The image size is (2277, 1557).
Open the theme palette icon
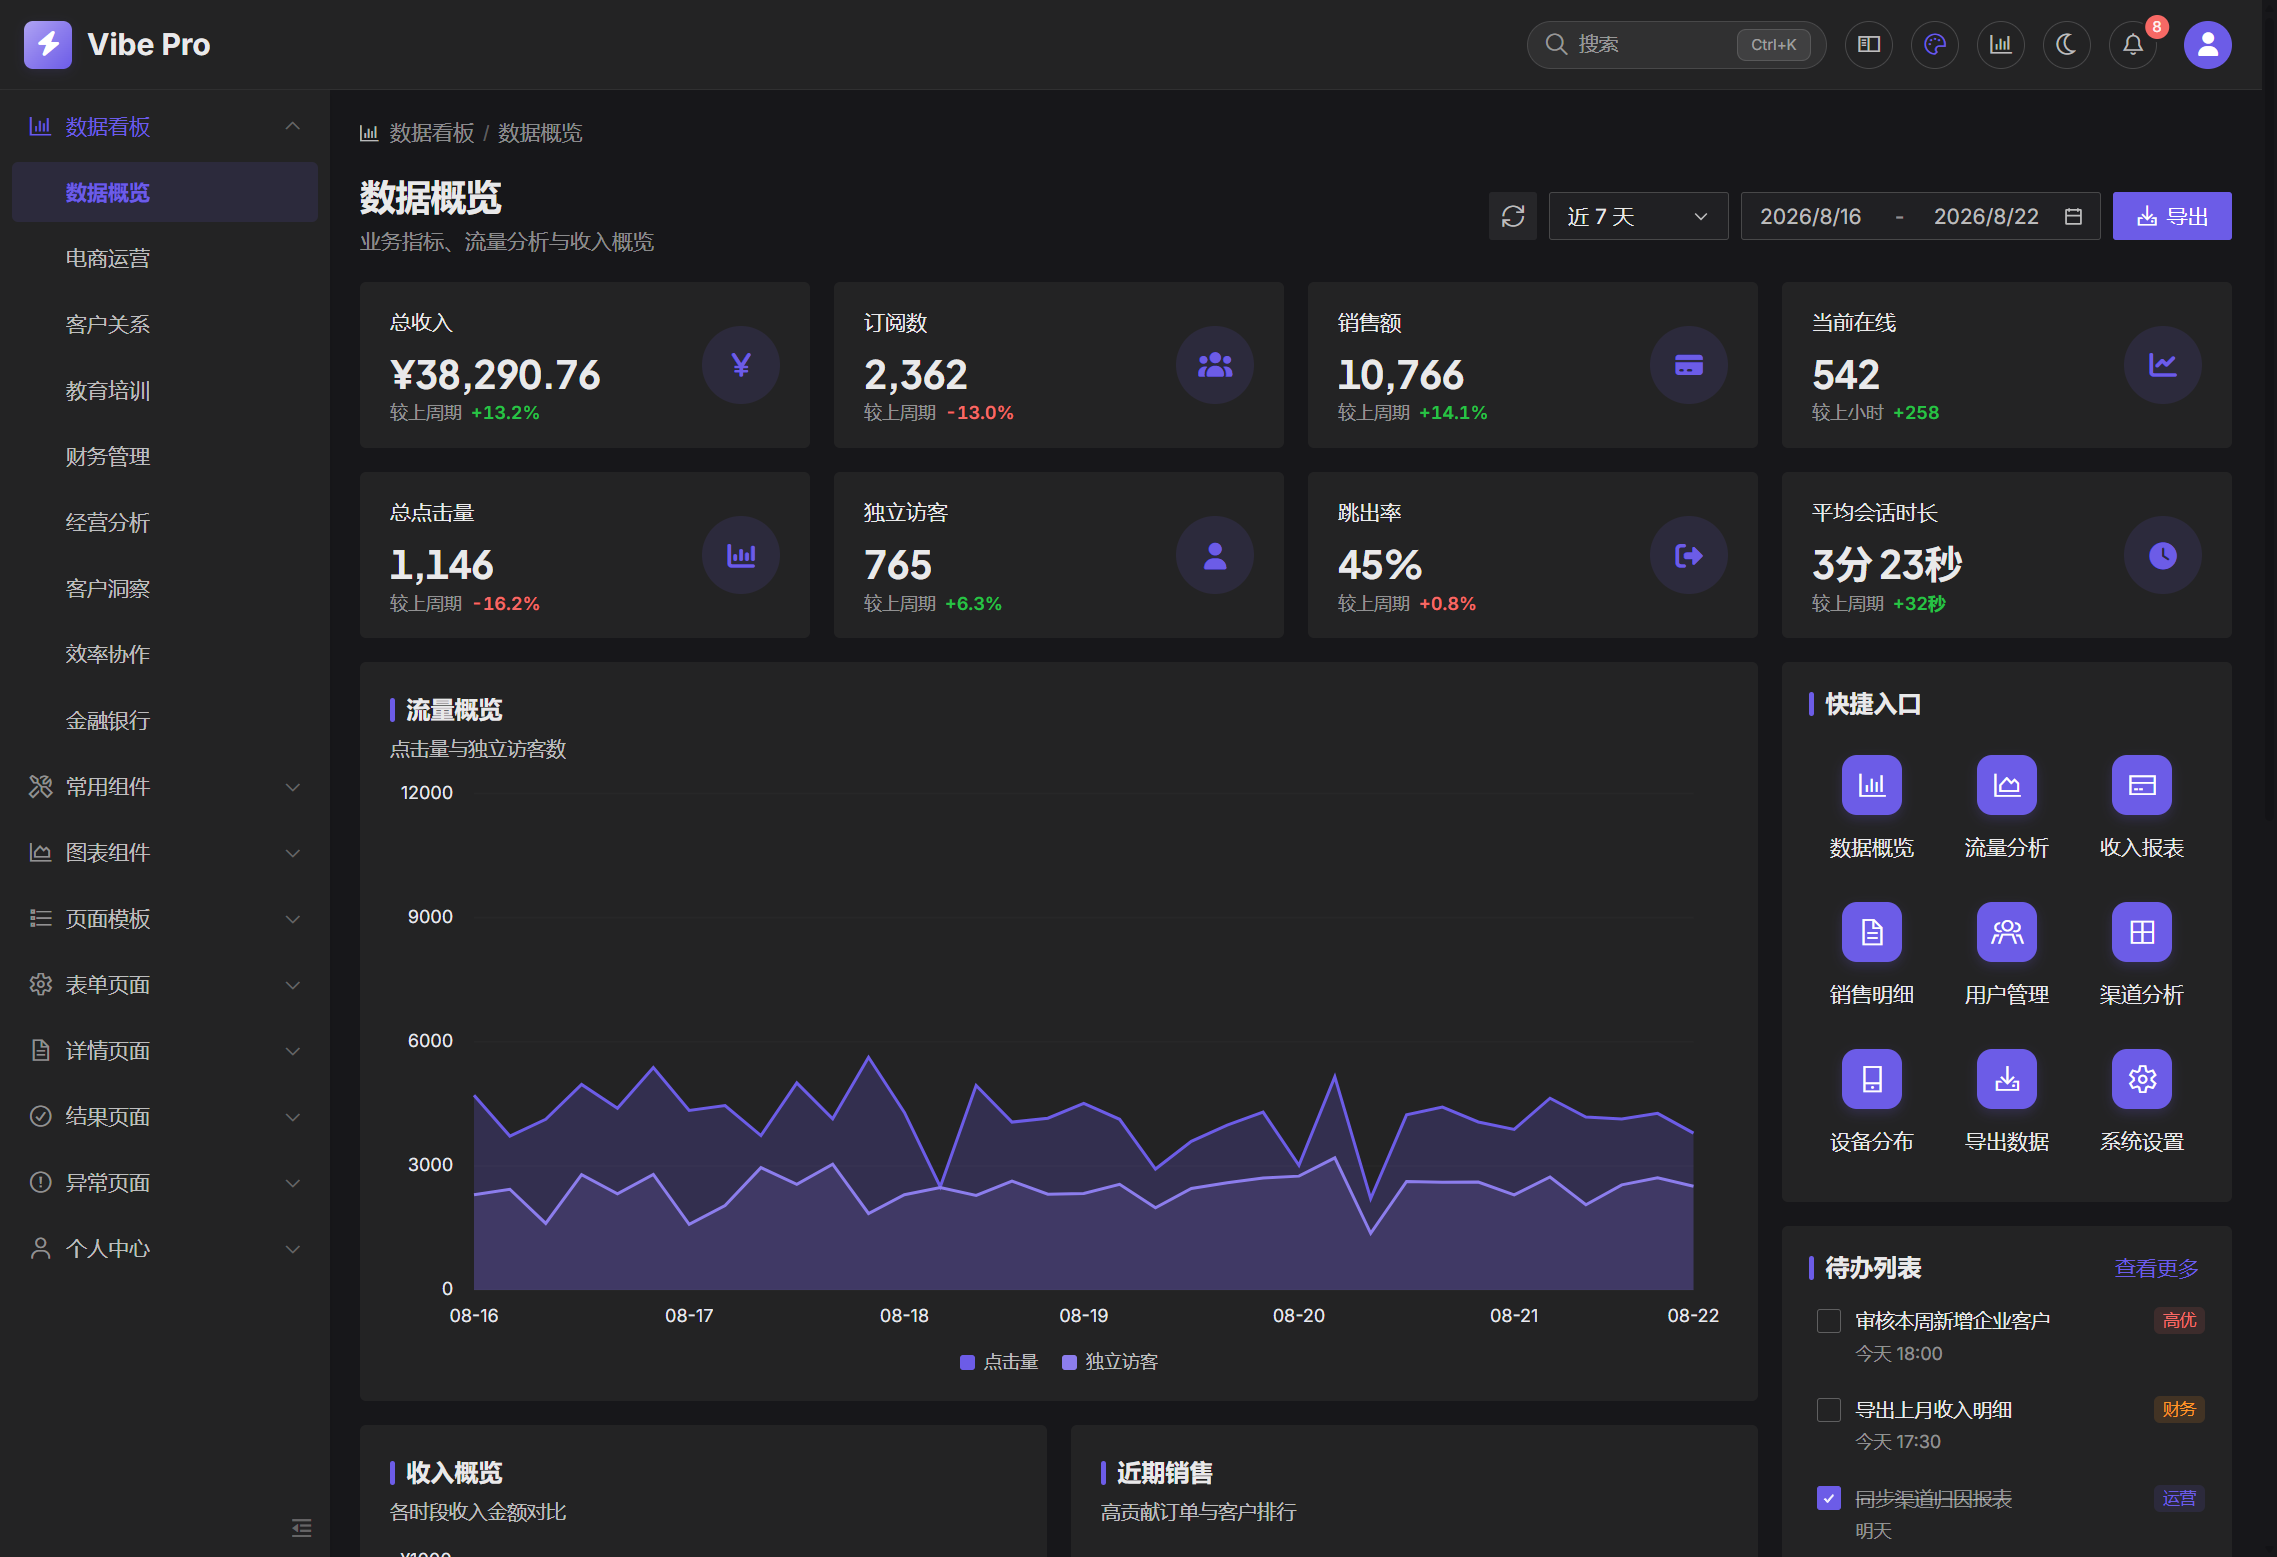(1934, 44)
